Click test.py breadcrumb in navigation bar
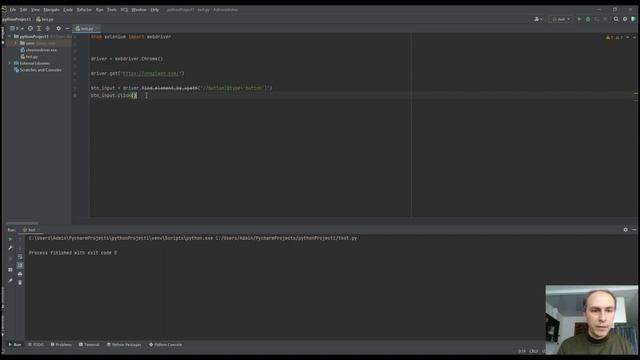Screen dimensions: 640x360 45,19
